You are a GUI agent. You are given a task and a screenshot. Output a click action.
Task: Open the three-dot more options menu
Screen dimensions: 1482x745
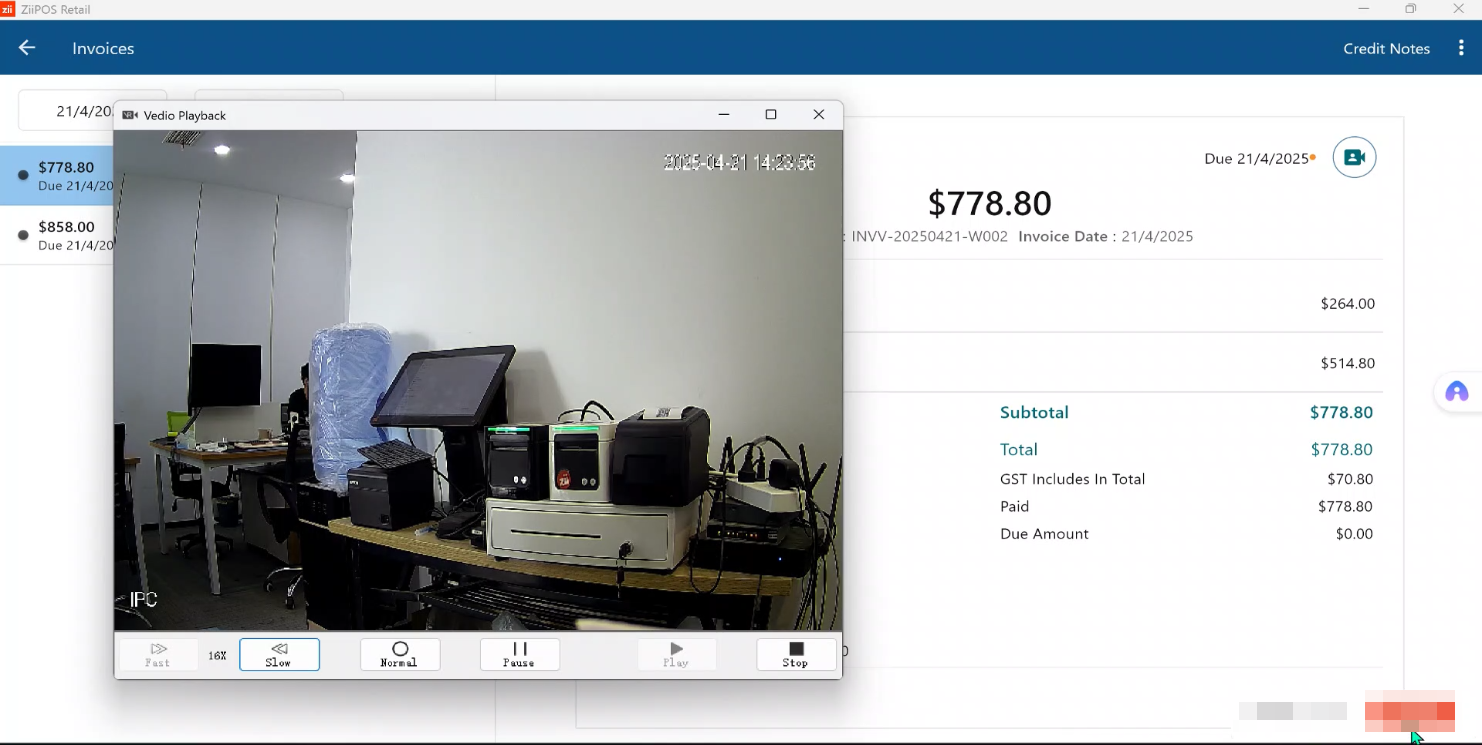[x=1461, y=48]
